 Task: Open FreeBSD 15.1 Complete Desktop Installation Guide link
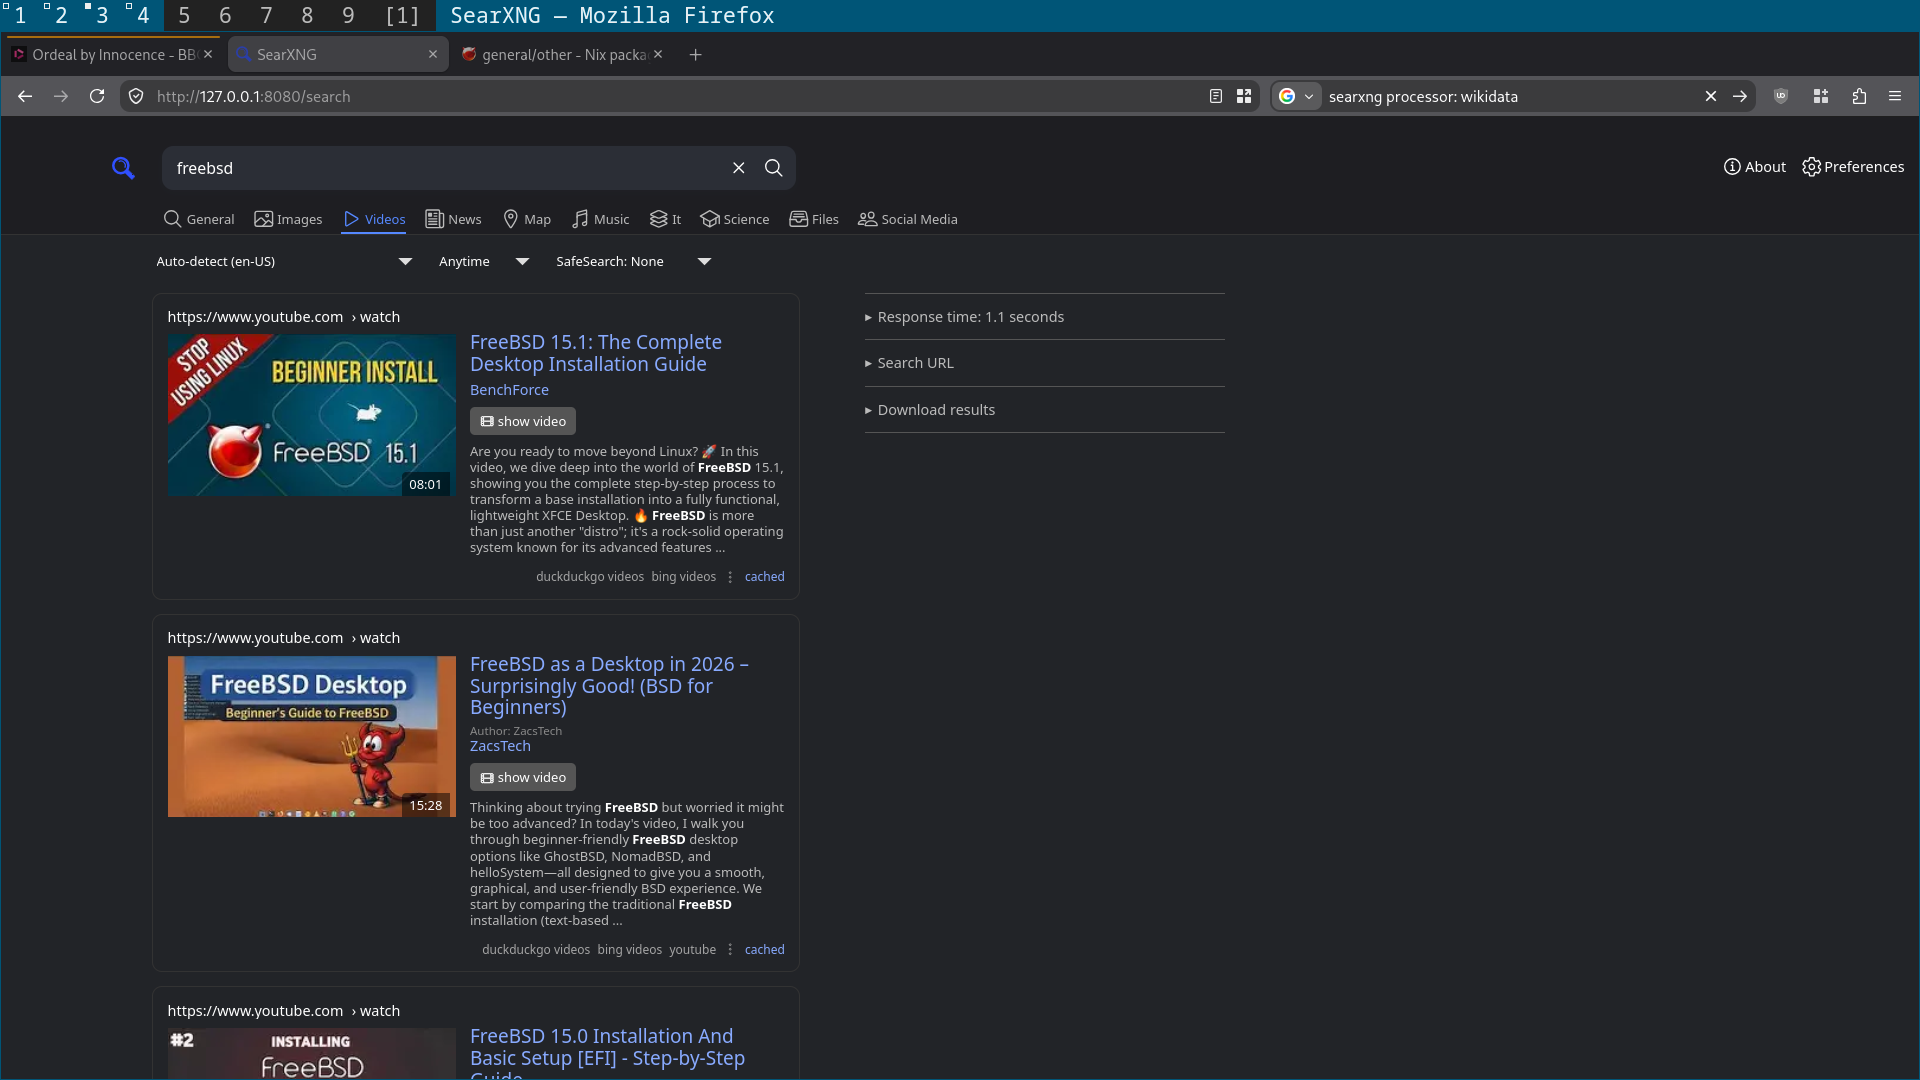point(596,353)
